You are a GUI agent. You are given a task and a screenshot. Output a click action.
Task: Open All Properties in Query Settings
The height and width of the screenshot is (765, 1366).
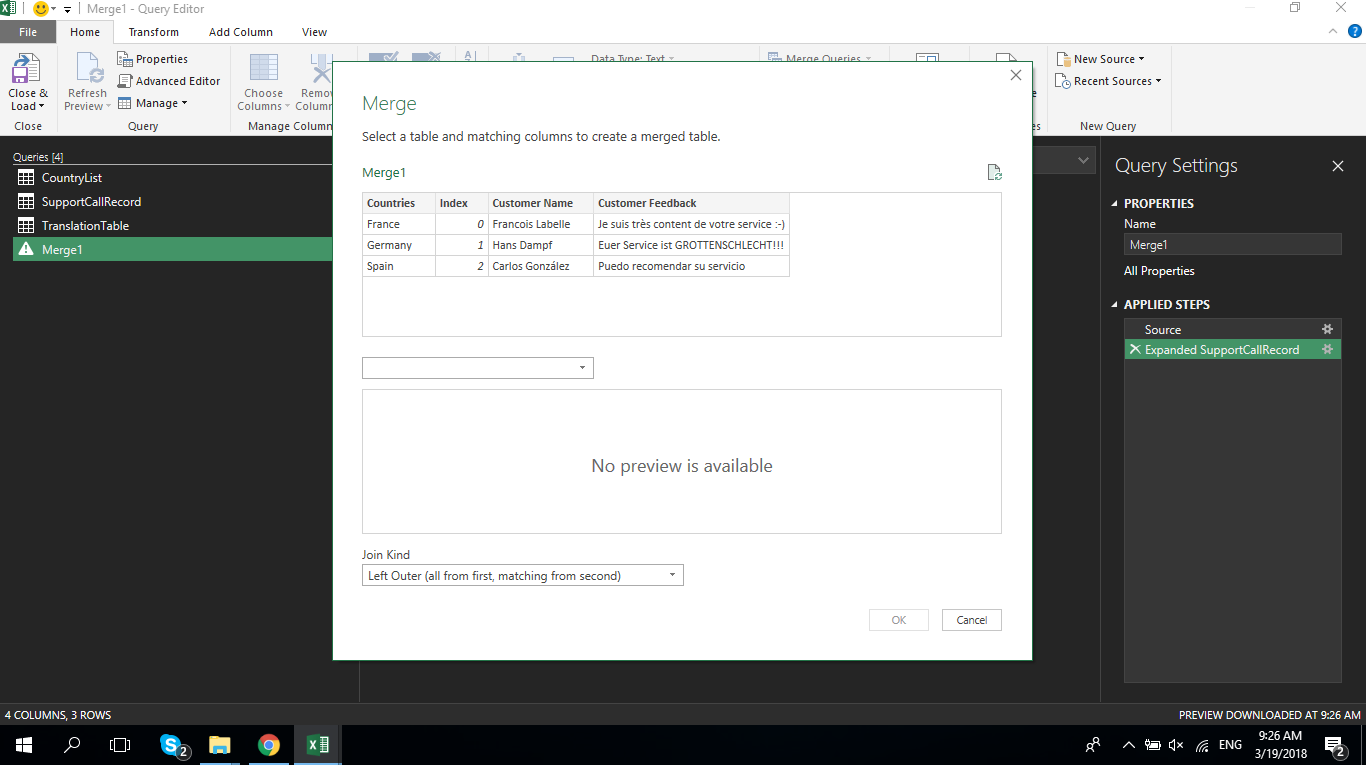[x=1159, y=270]
